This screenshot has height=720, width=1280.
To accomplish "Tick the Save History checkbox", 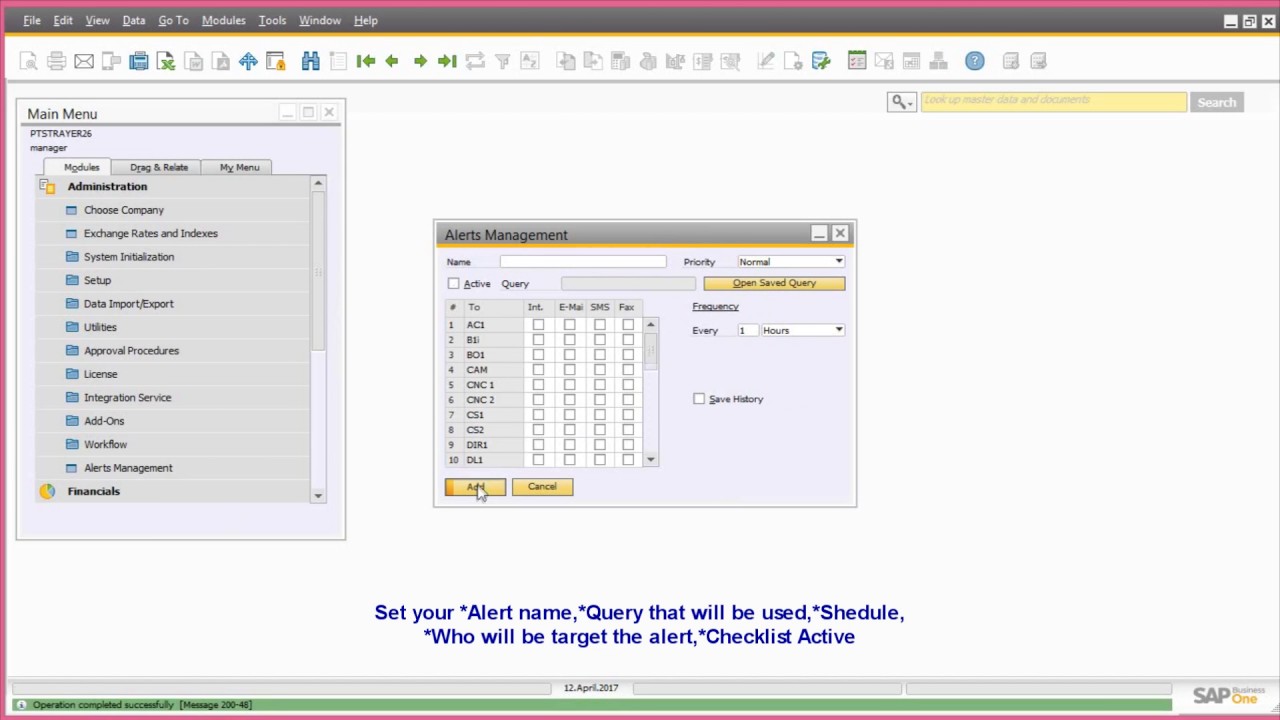I will pos(699,399).
